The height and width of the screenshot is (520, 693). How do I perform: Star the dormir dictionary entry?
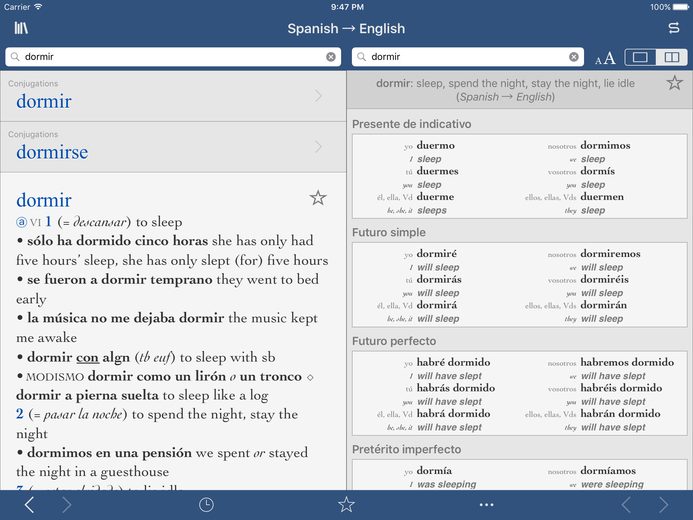click(318, 197)
